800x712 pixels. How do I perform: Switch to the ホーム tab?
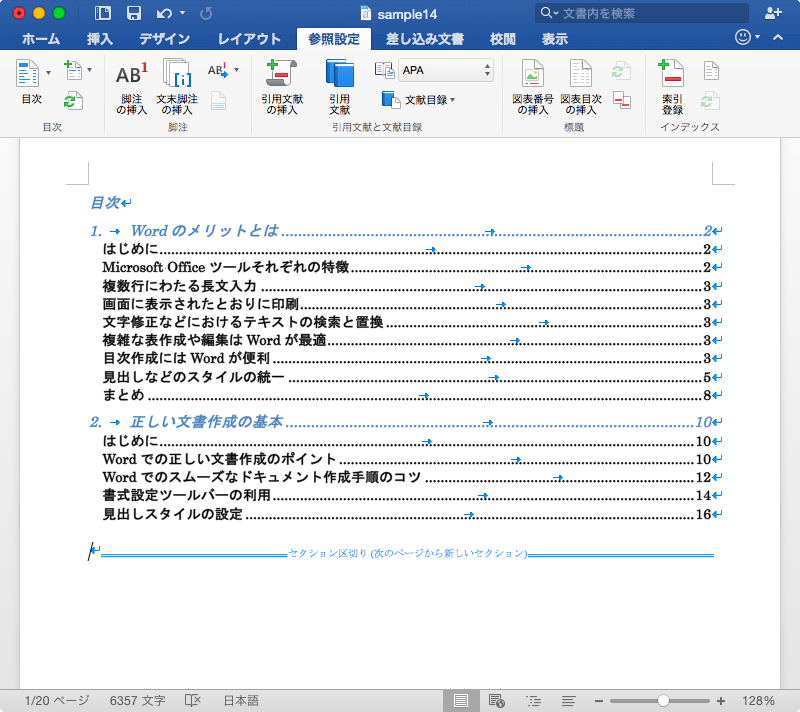click(41, 39)
